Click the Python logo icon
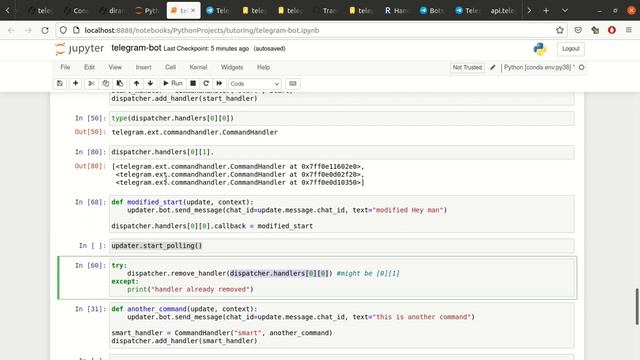 click(x=540, y=49)
